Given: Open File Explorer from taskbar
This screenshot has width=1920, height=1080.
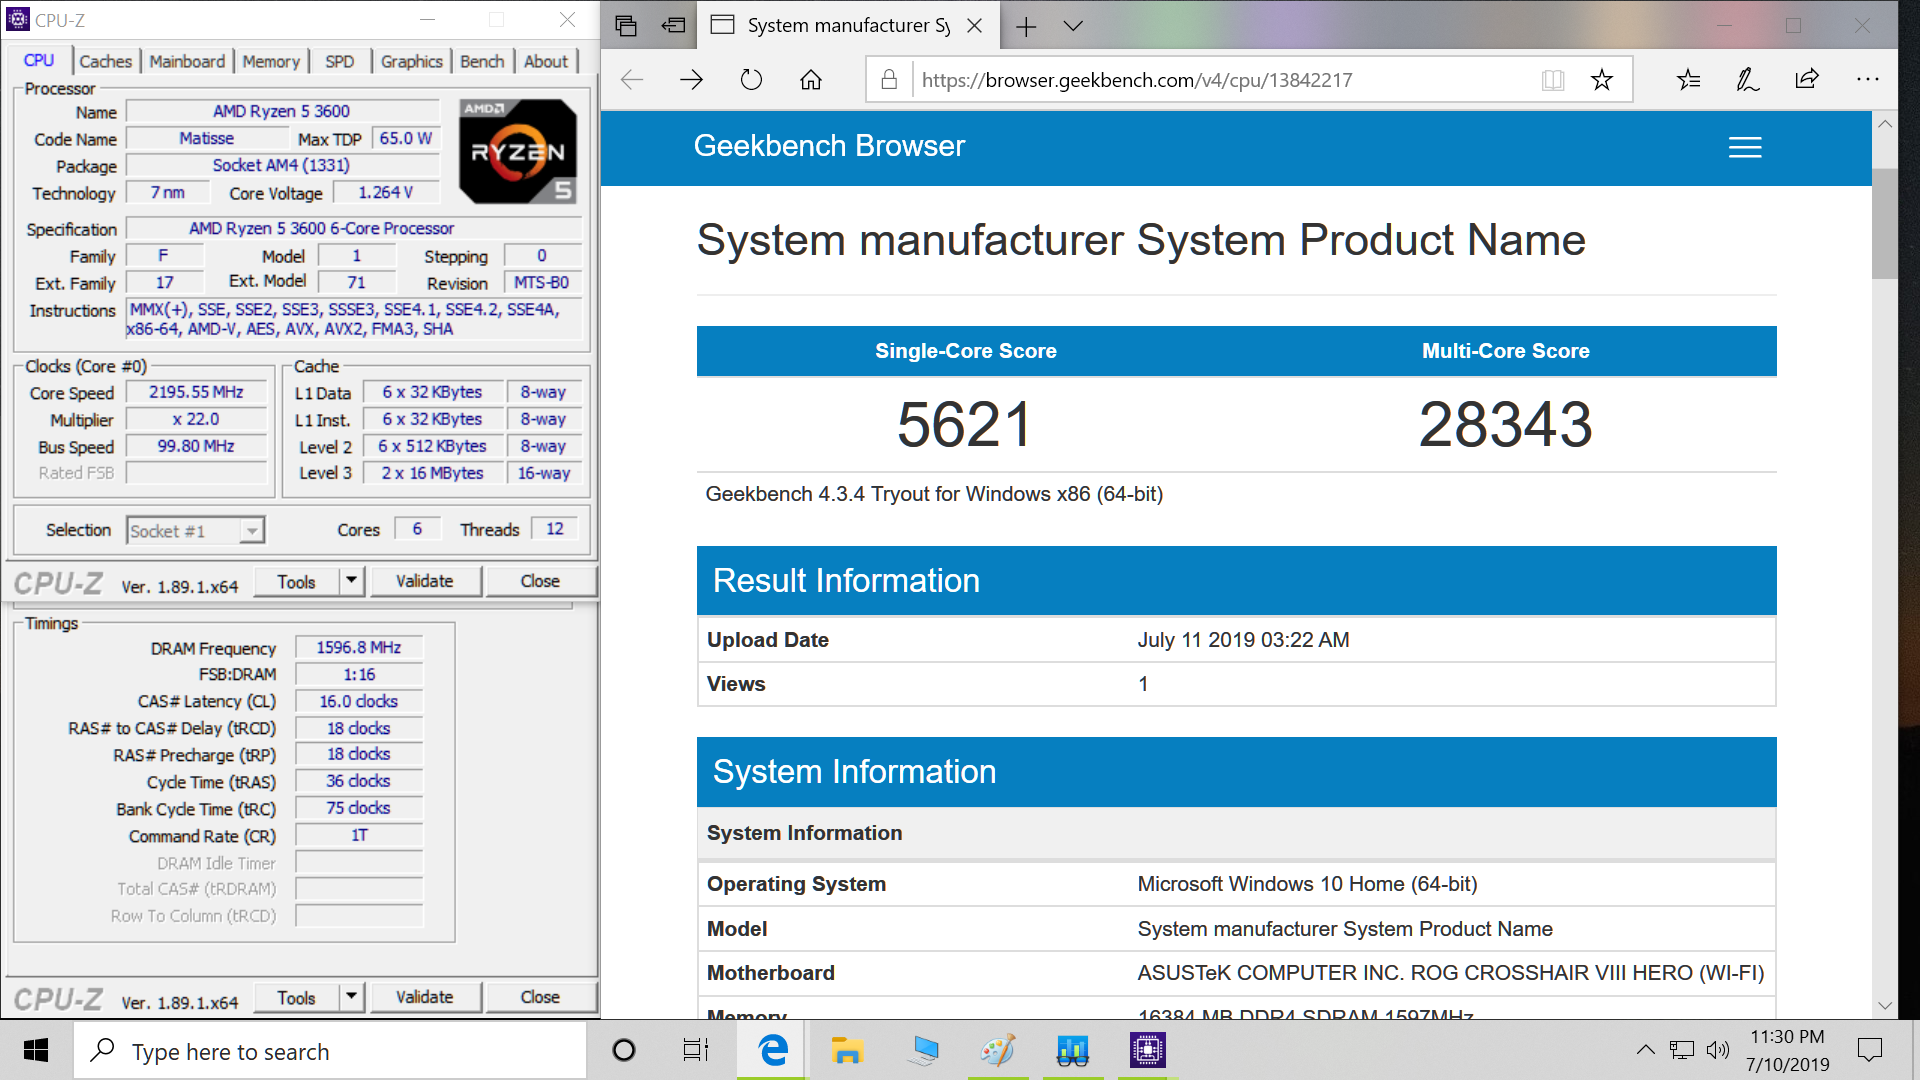Looking at the screenshot, I should point(847,1050).
